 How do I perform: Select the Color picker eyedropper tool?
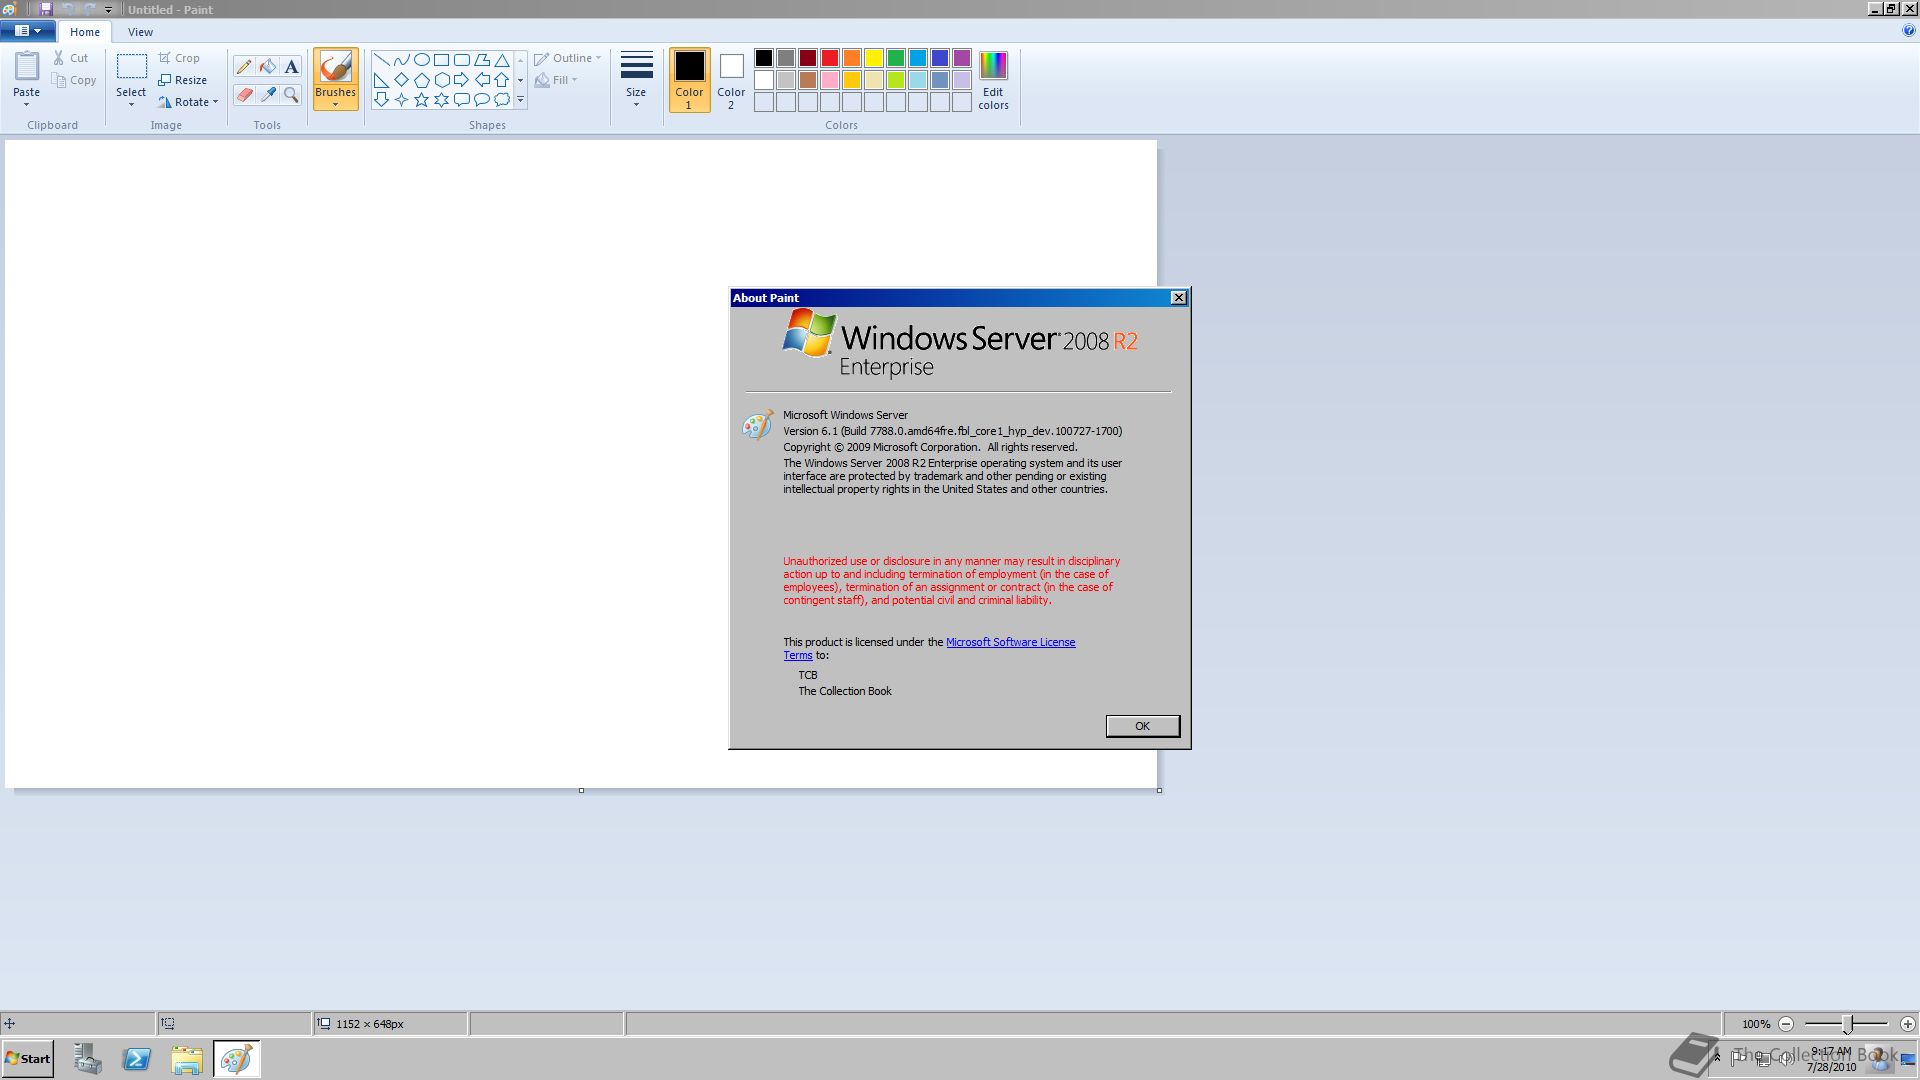pyautogui.click(x=268, y=95)
